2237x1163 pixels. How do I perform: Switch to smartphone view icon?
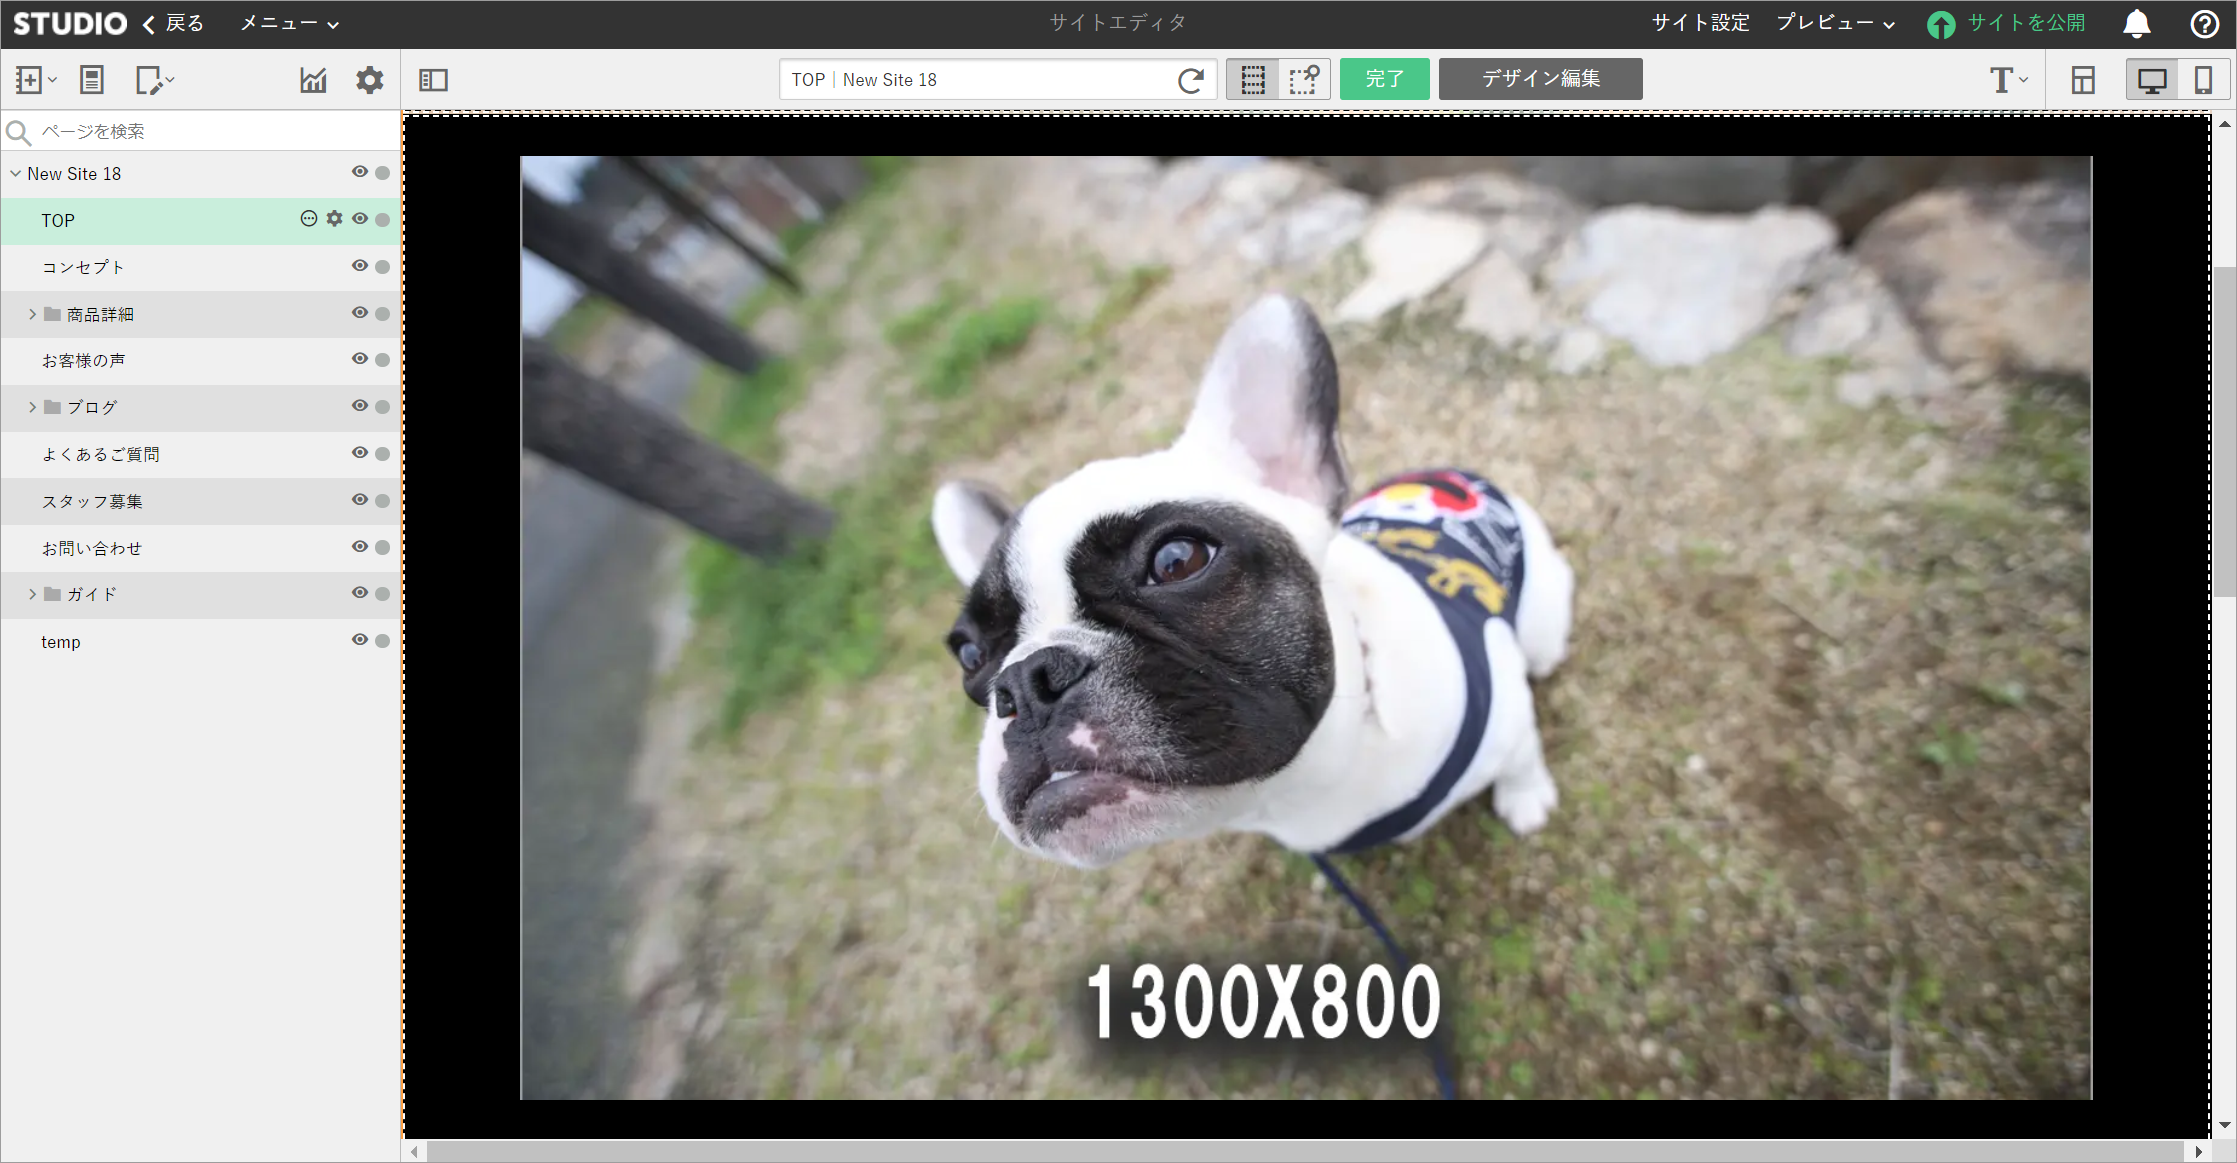[2202, 80]
